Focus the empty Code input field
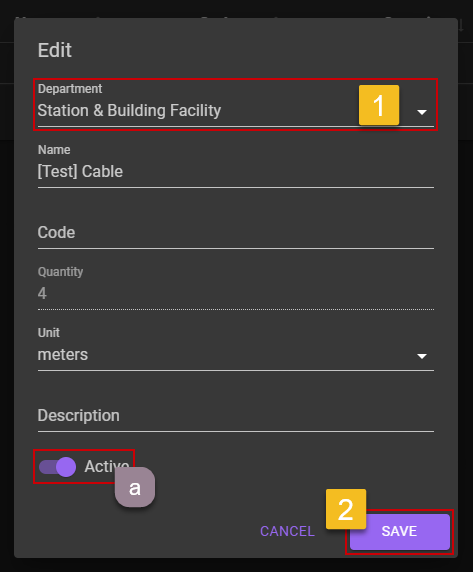Viewport: 473px width, 572px height. tap(236, 233)
